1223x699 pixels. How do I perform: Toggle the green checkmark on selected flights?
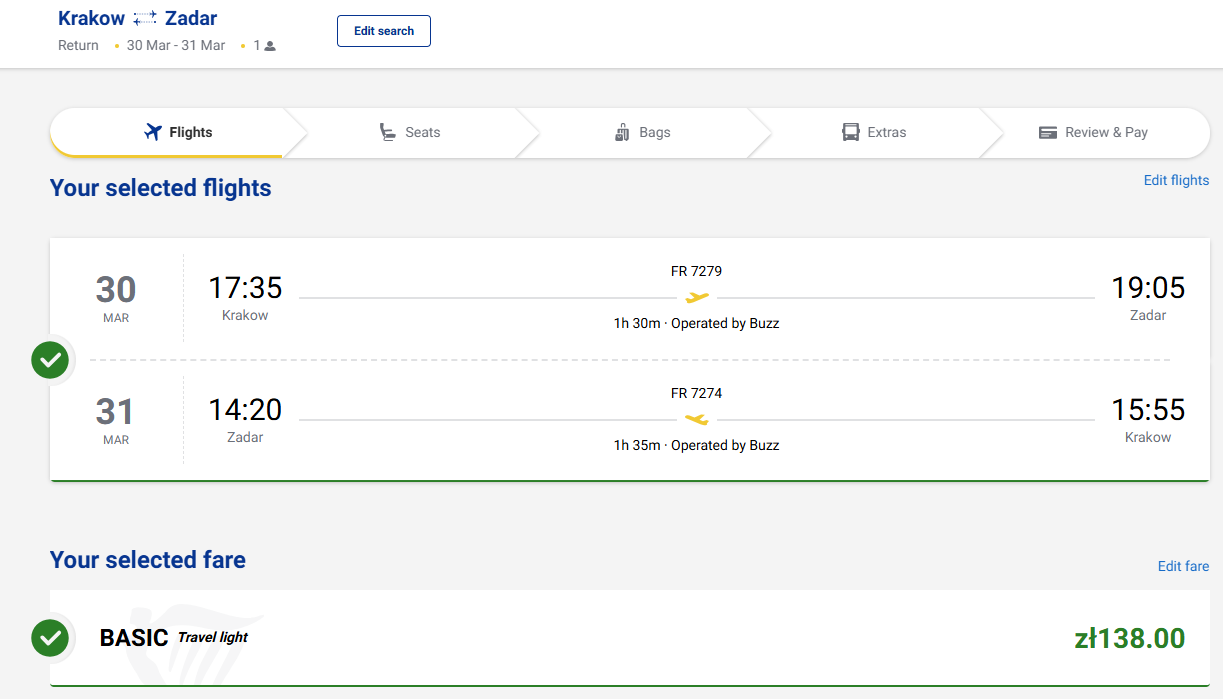tap(50, 360)
